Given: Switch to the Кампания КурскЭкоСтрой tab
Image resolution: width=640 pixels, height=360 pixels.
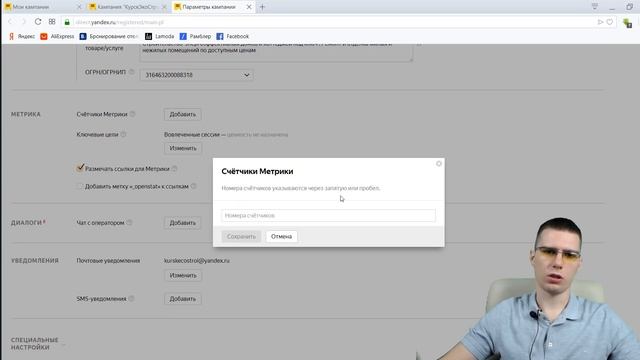Looking at the screenshot, I should click(x=127, y=7).
